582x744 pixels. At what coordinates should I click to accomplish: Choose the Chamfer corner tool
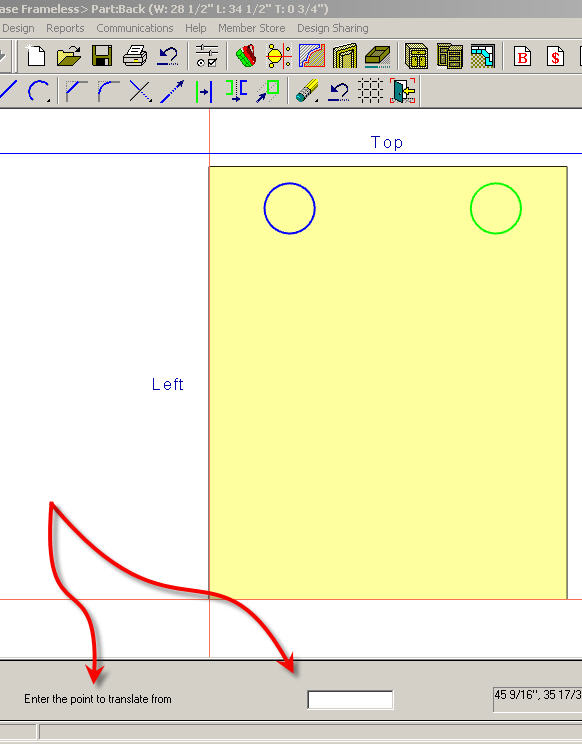(x=76, y=91)
